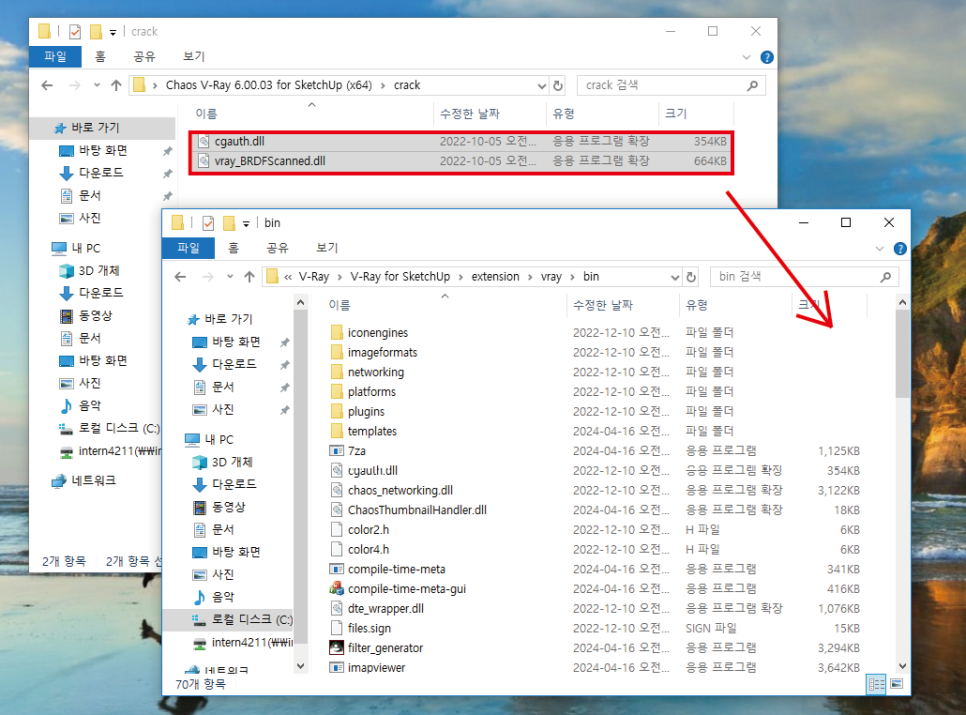The height and width of the screenshot is (715, 966).
Task: Select the compile-time-meta file name
Action: 397,569
